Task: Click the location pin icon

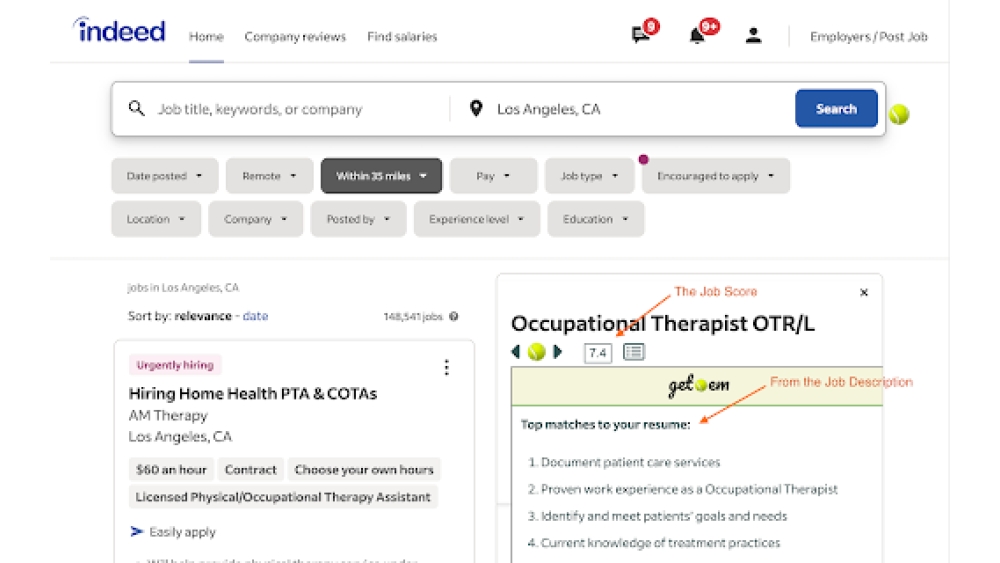Action: point(476,108)
